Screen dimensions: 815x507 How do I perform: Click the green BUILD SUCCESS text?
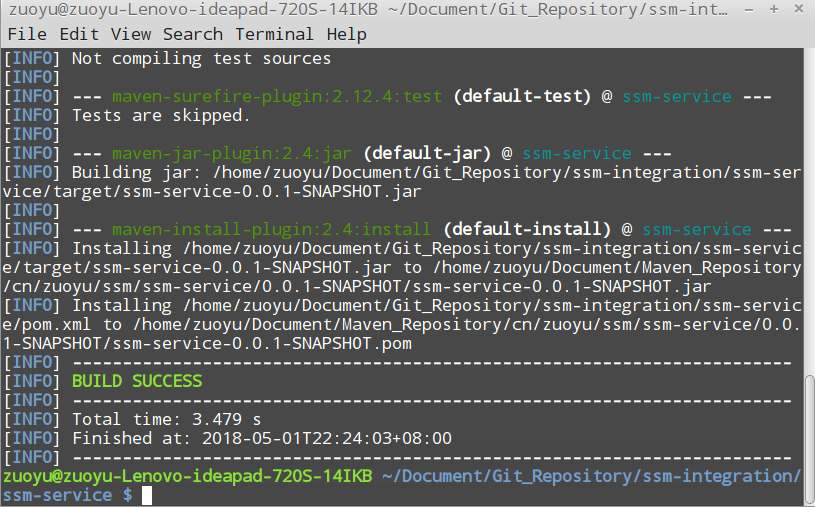(x=137, y=381)
